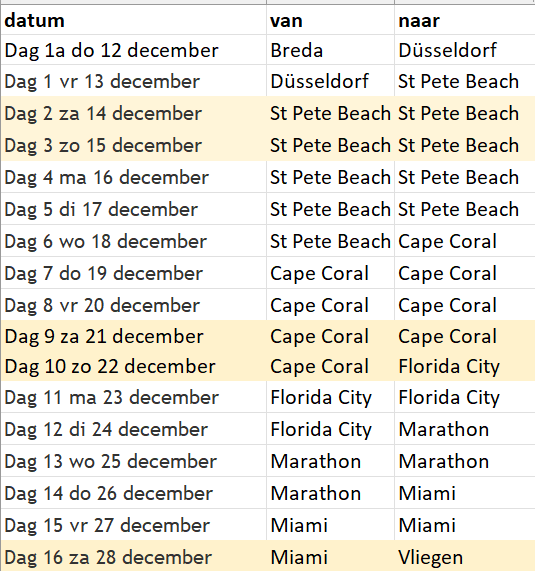Screen dimensions: 535x571
Task: Select the 'van' header cell
Action: point(330,20)
